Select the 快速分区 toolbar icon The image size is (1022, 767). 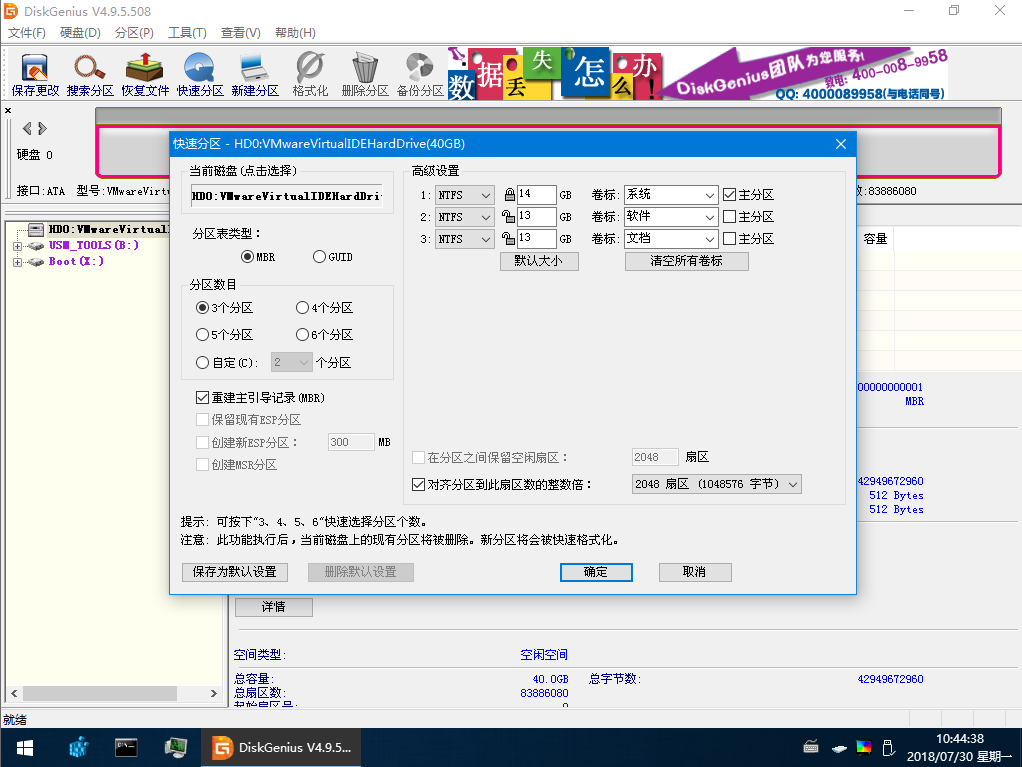click(x=199, y=75)
